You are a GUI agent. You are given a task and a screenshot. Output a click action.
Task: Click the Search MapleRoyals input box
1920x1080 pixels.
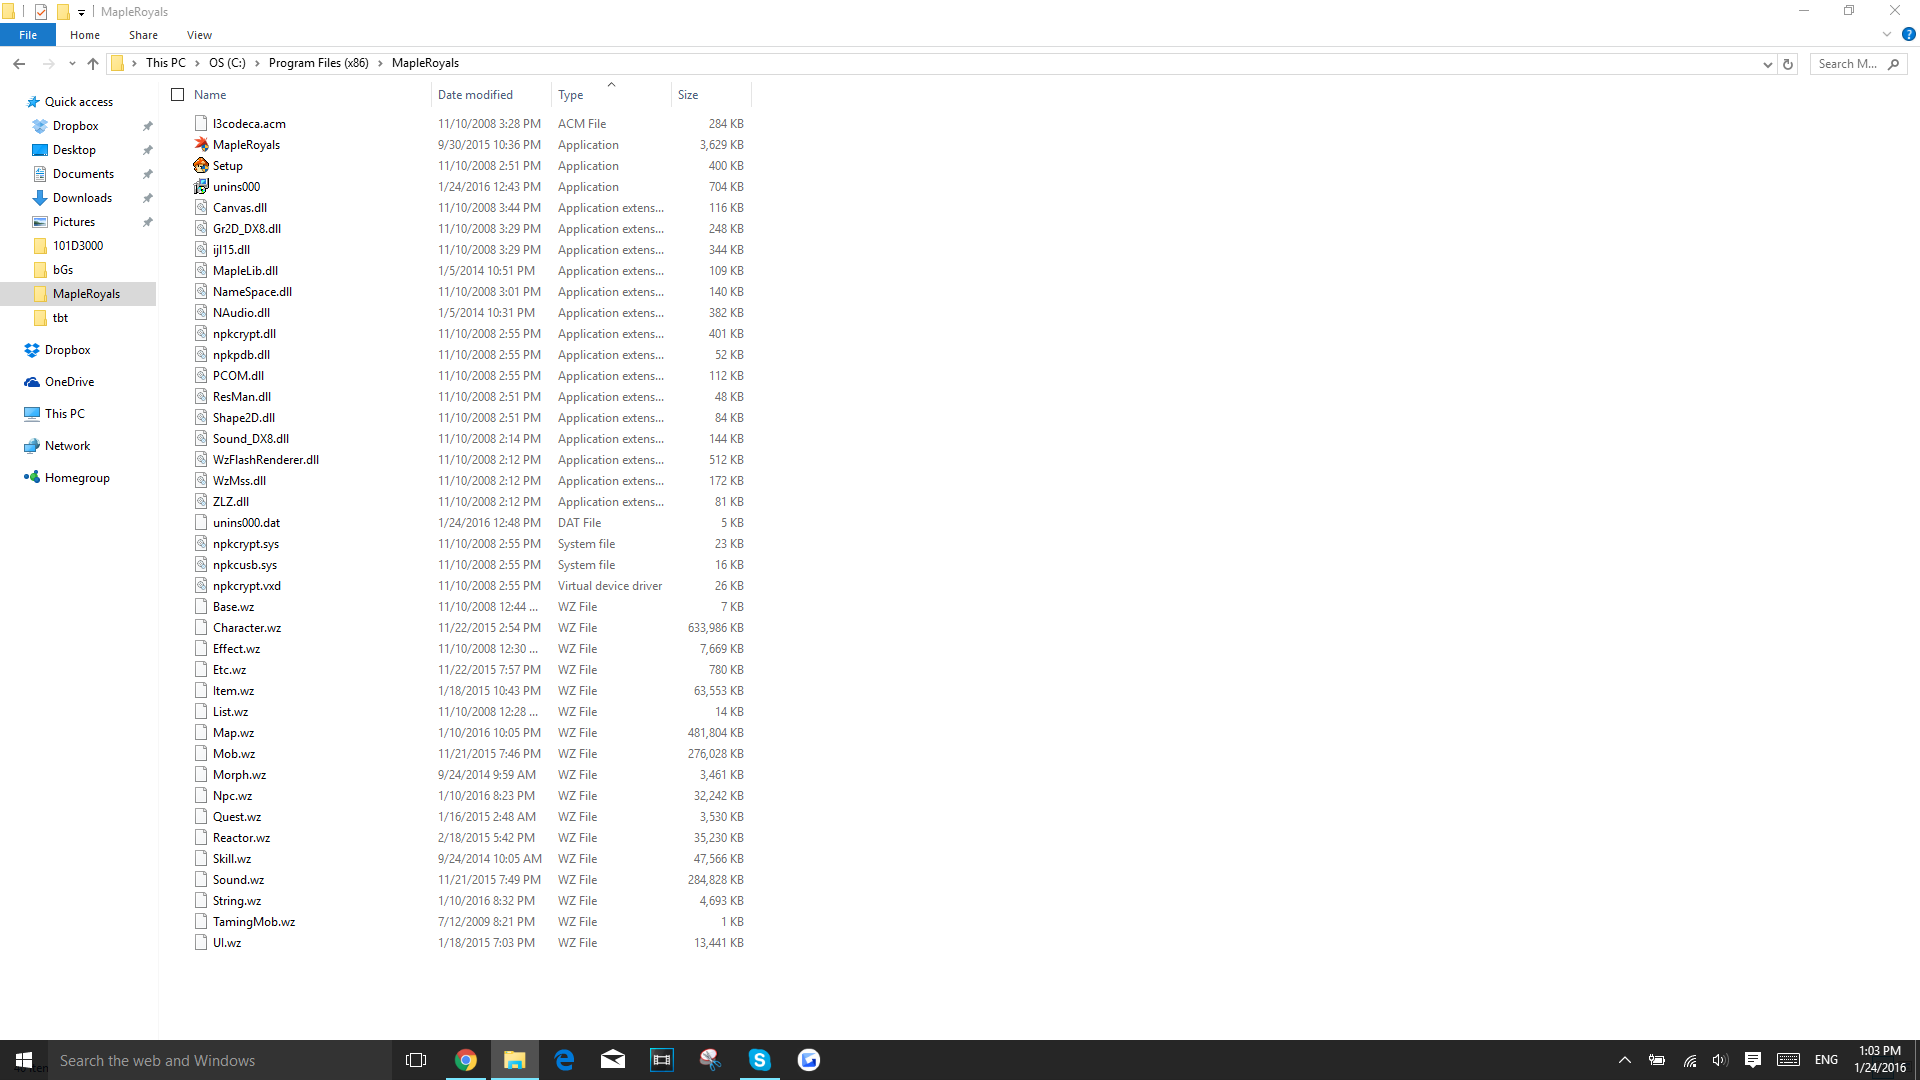coord(1848,64)
